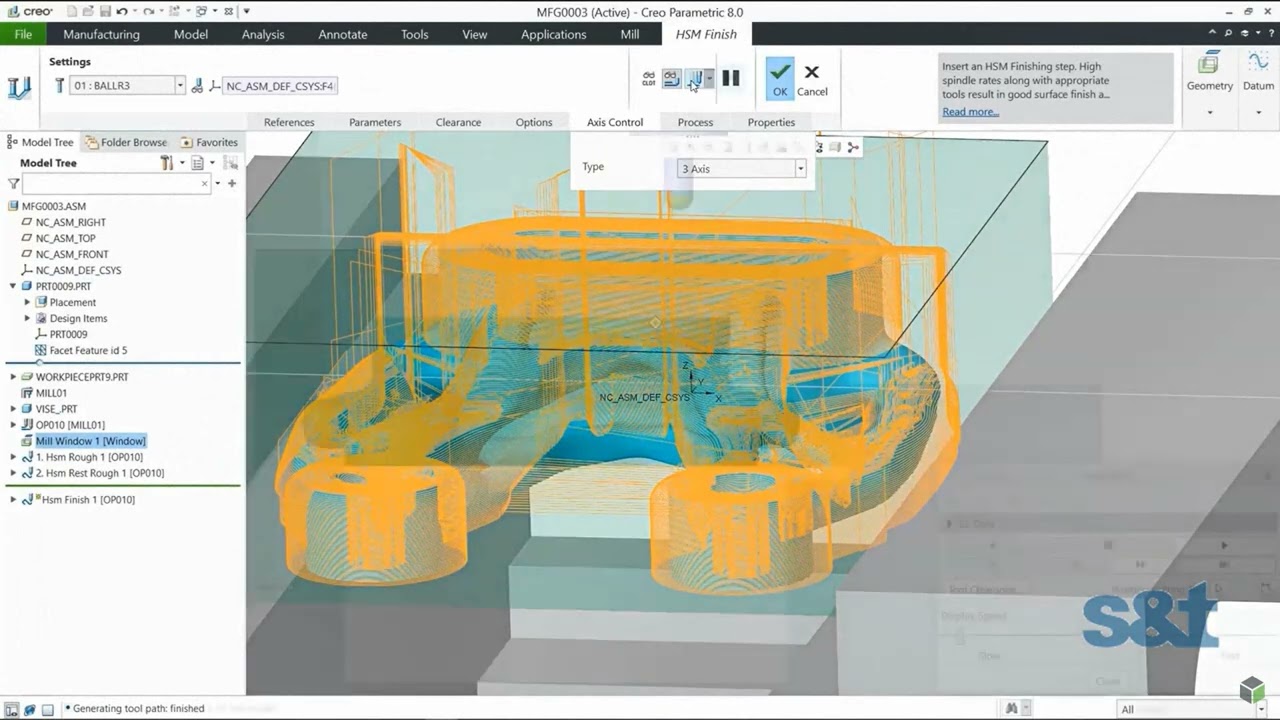This screenshot has height=720, width=1280.
Task: Toggle the tool path preview glasses icon
Action: [x=671, y=78]
